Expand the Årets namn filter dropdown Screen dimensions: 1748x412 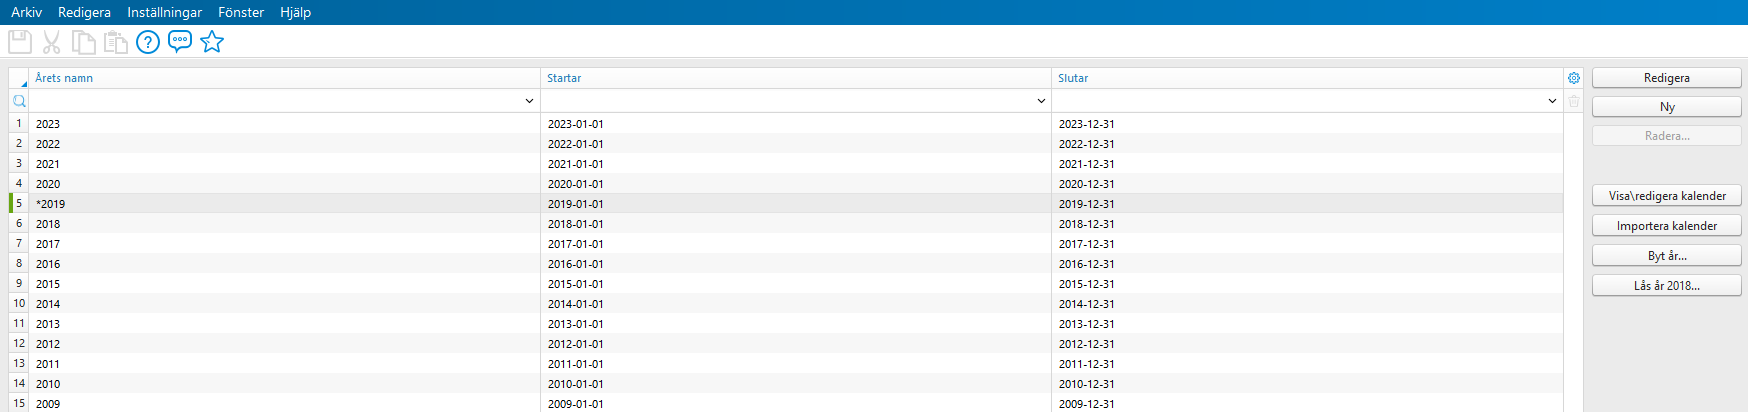[x=529, y=101]
